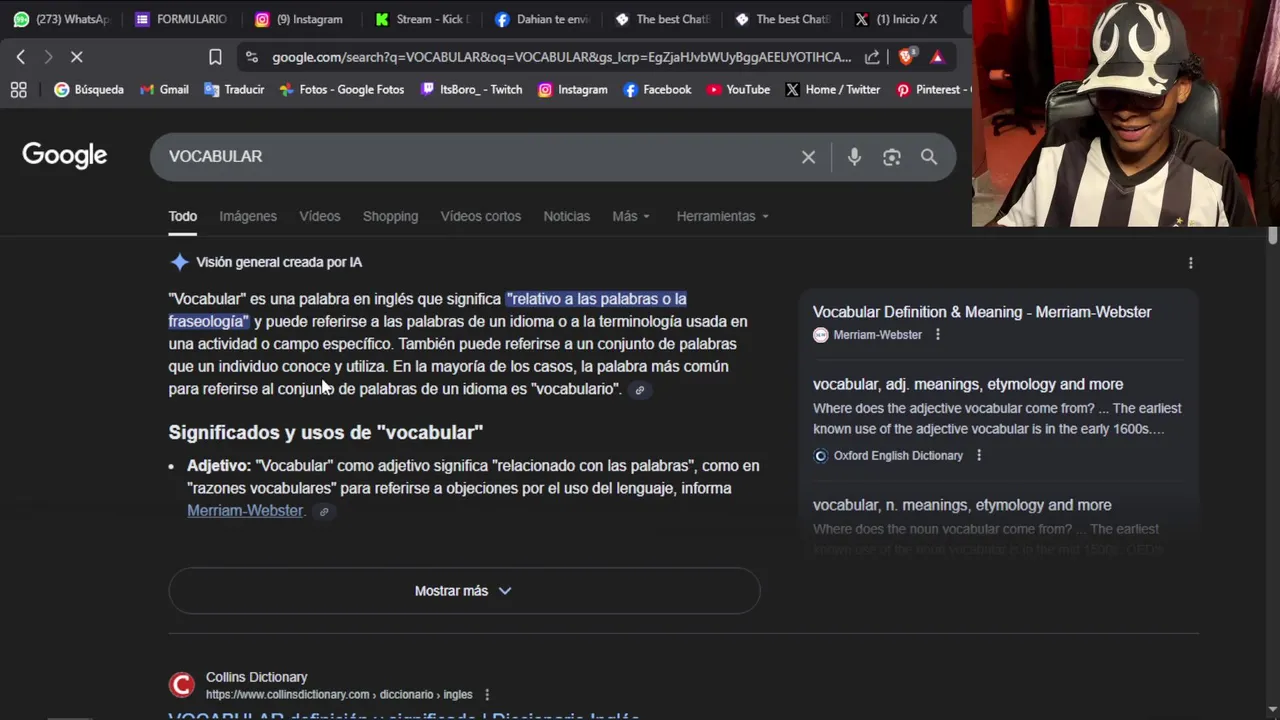The height and width of the screenshot is (720, 1280).
Task: Switch to the Instagram browser tab
Action: click(x=302, y=19)
